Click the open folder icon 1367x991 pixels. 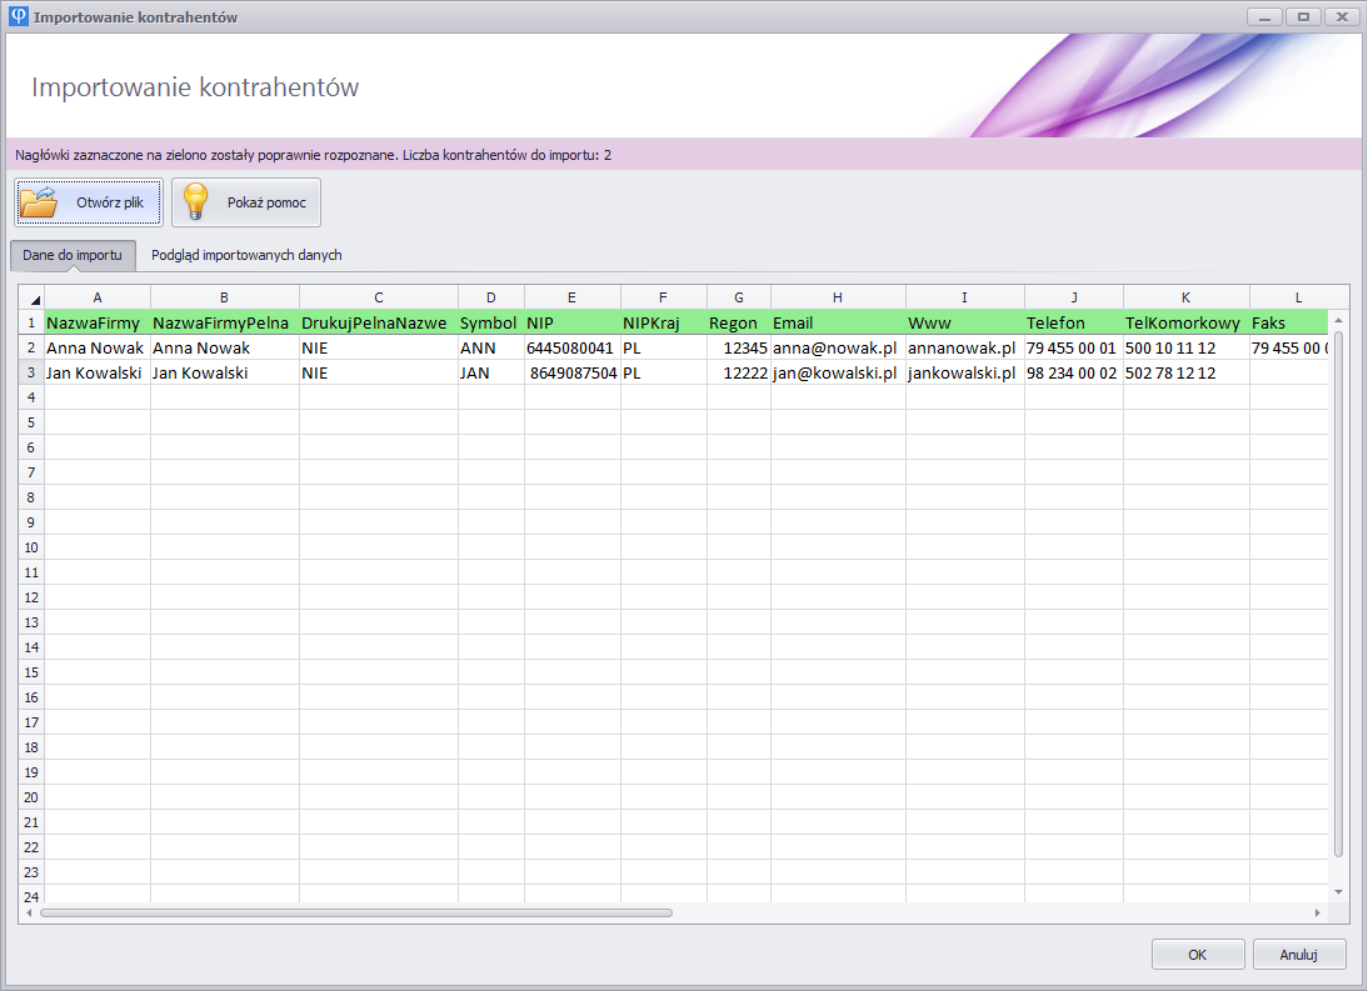40,202
